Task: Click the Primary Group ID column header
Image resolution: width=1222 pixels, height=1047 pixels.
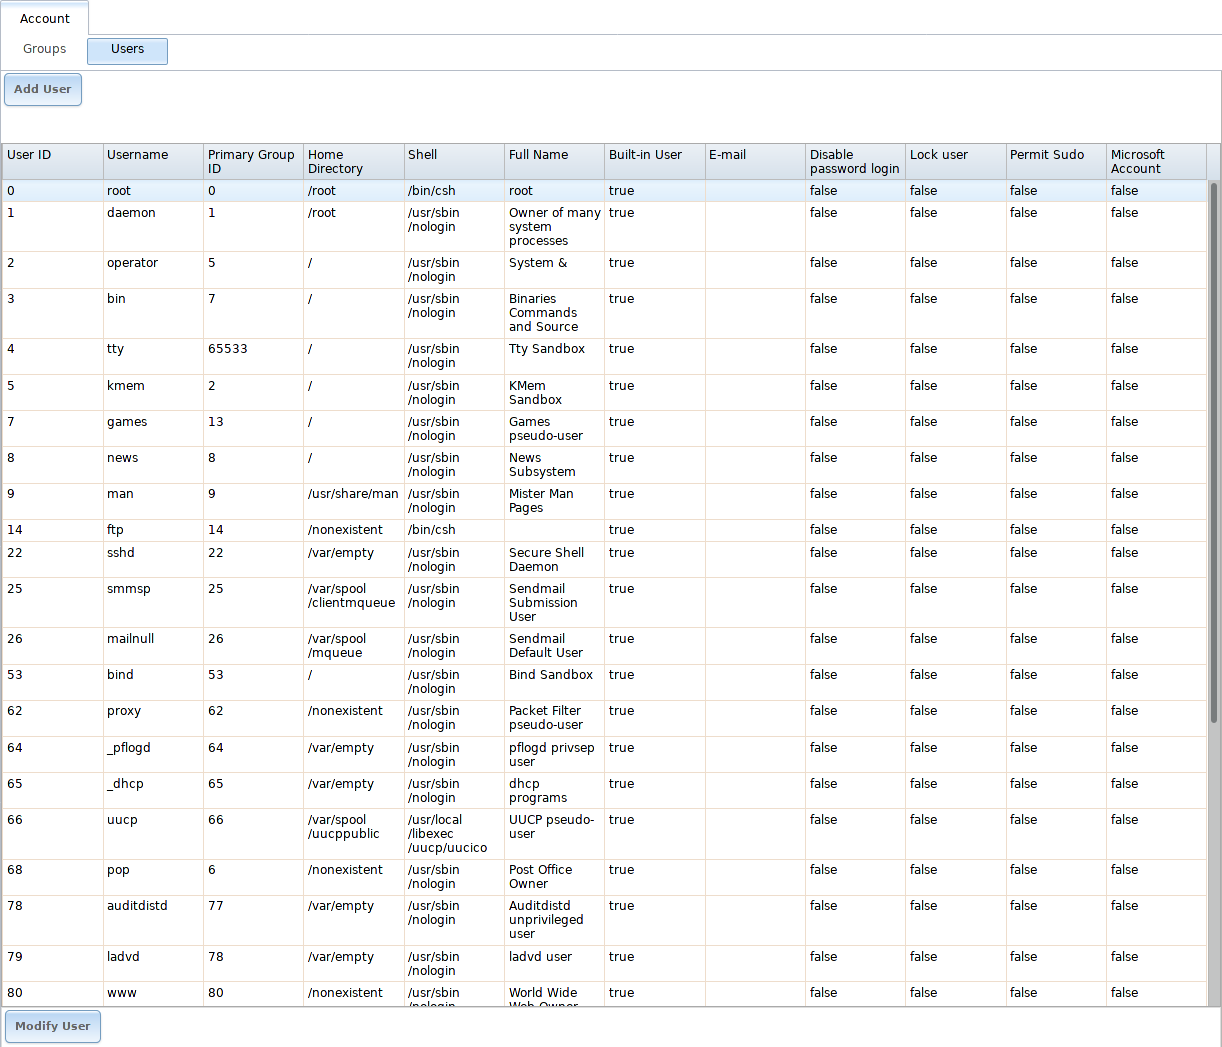Action: pos(253,161)
